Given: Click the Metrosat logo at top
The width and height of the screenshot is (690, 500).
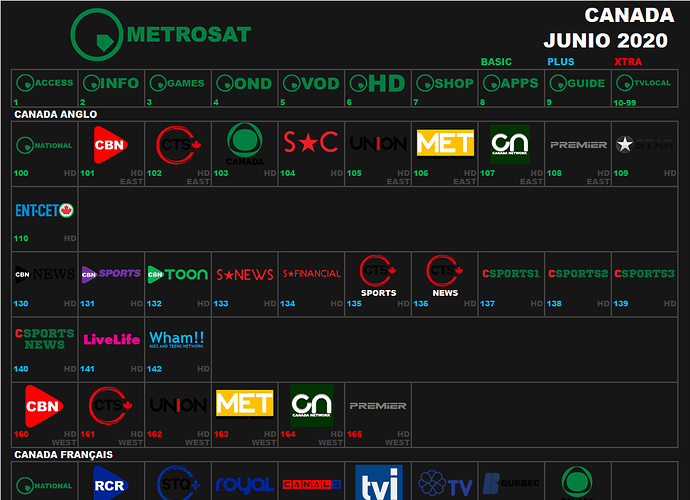Looking at the screenshot, I should [161, 35].
